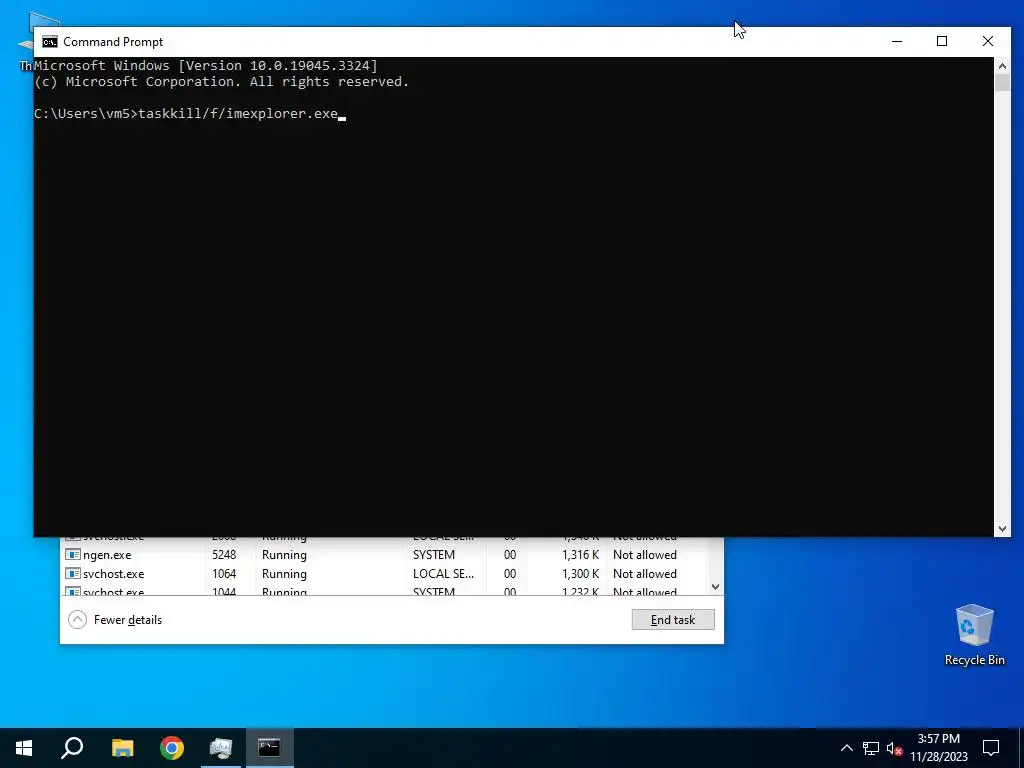Minimize the Command Prompt window
Viewport: 1024px width, 768px height.
coord(897,41)
